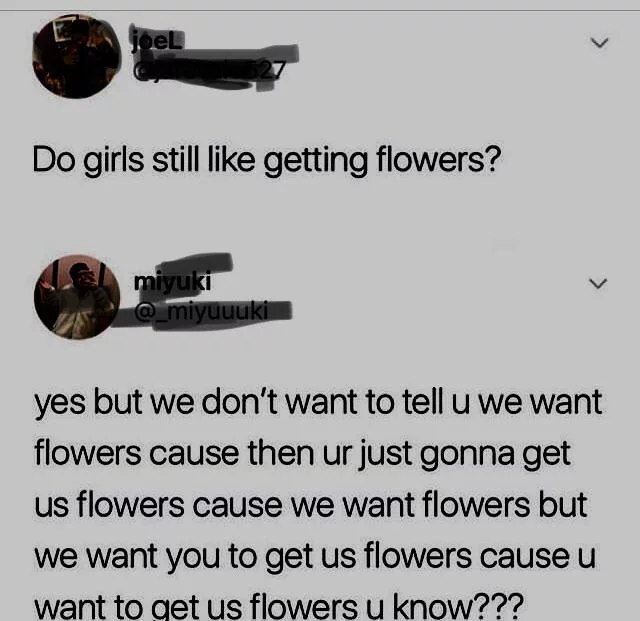Viewport: 640px width, 621px height.
Task: Click the joeL display name
Action: (157, 40)
